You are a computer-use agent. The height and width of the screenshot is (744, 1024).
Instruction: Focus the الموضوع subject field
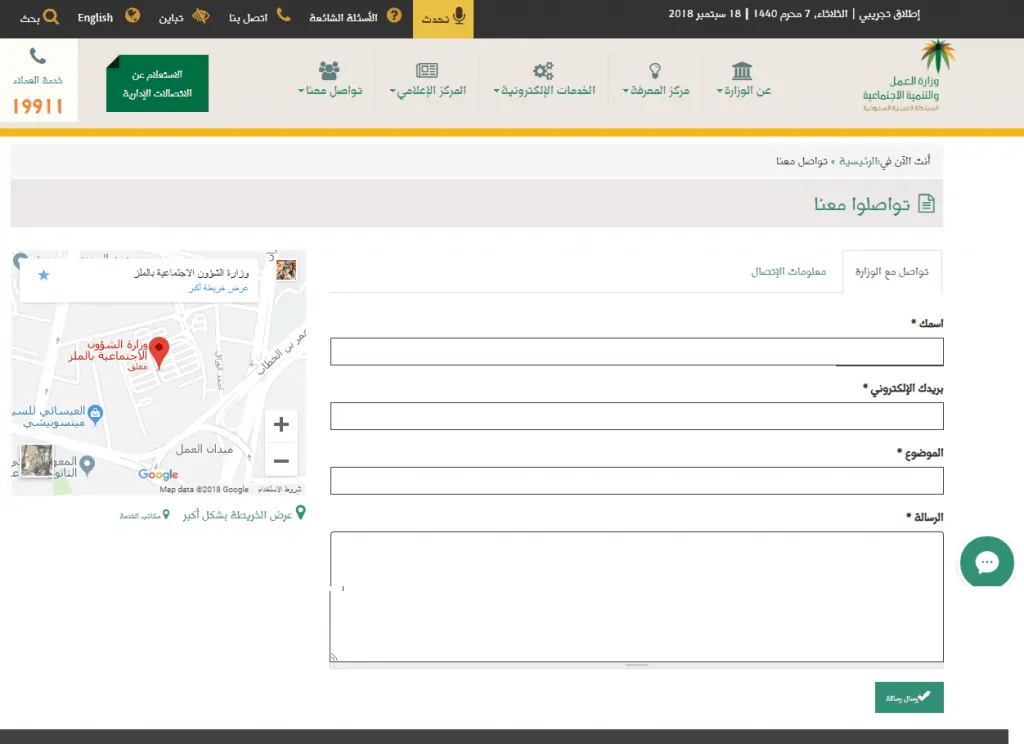click(x=637, y=481)
